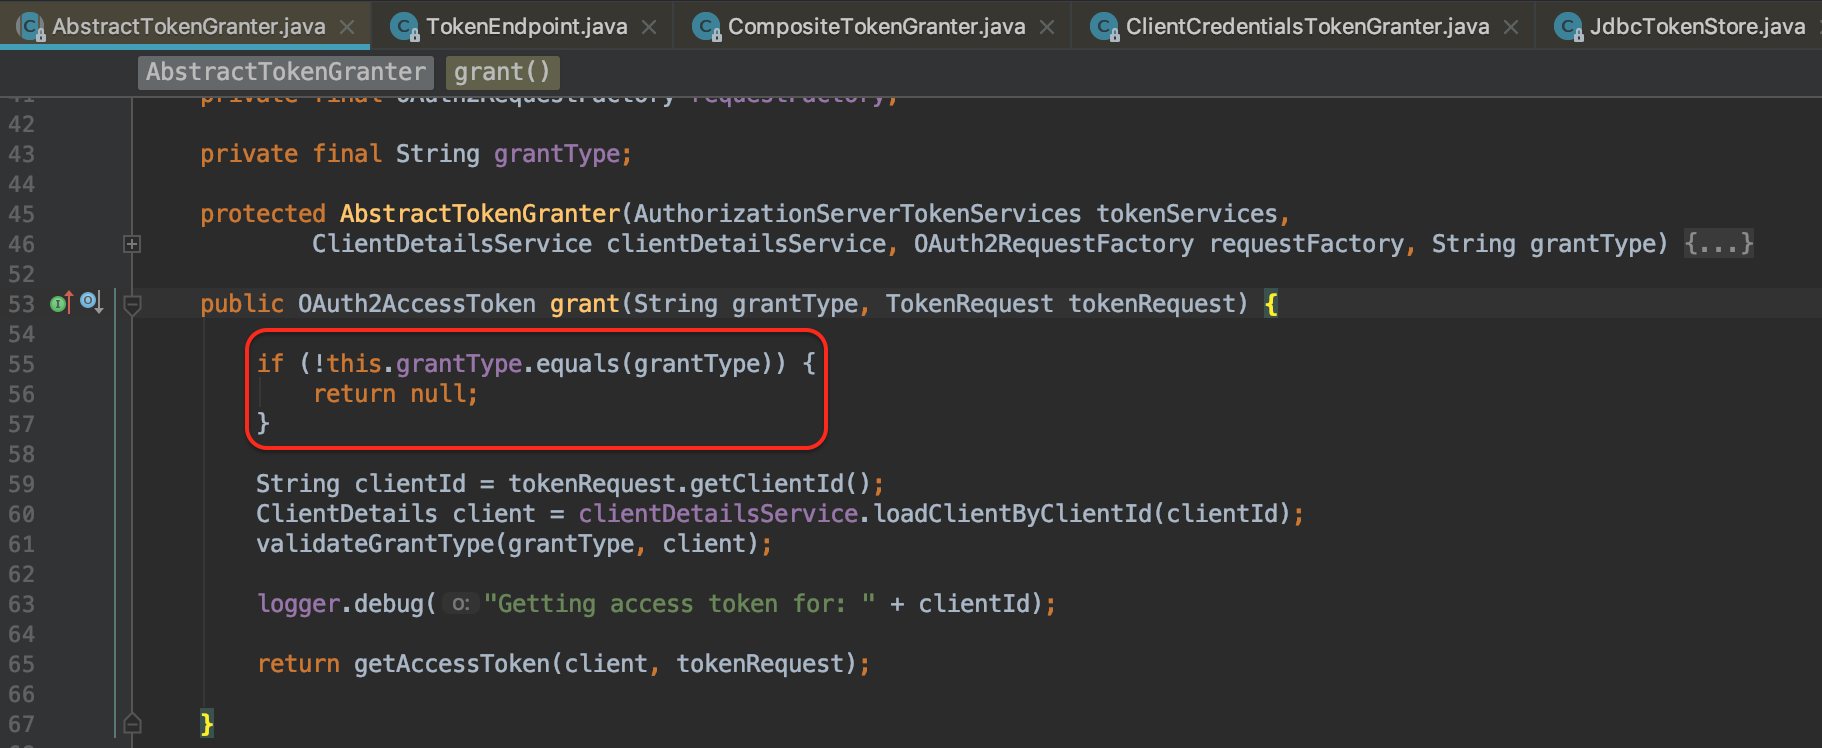Collapse the grant method at line 53
Screen dimensions: 1822x748
click(x=132, y=305)
